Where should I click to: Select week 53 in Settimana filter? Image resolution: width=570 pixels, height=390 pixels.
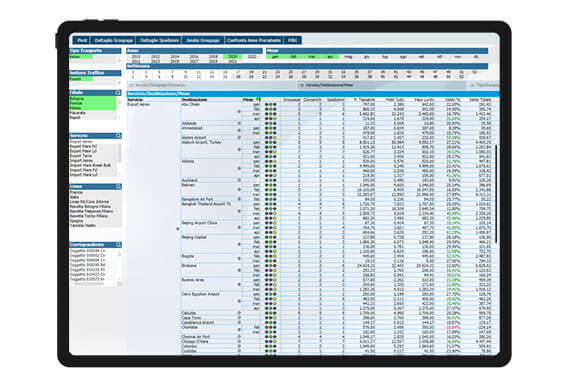click(474, 72)
